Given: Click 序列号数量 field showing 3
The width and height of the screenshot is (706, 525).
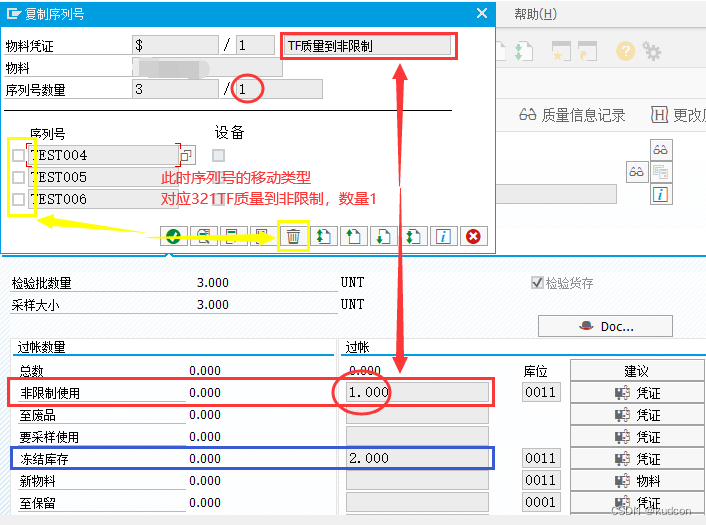Looking at the screenshot, I should 176,89.
